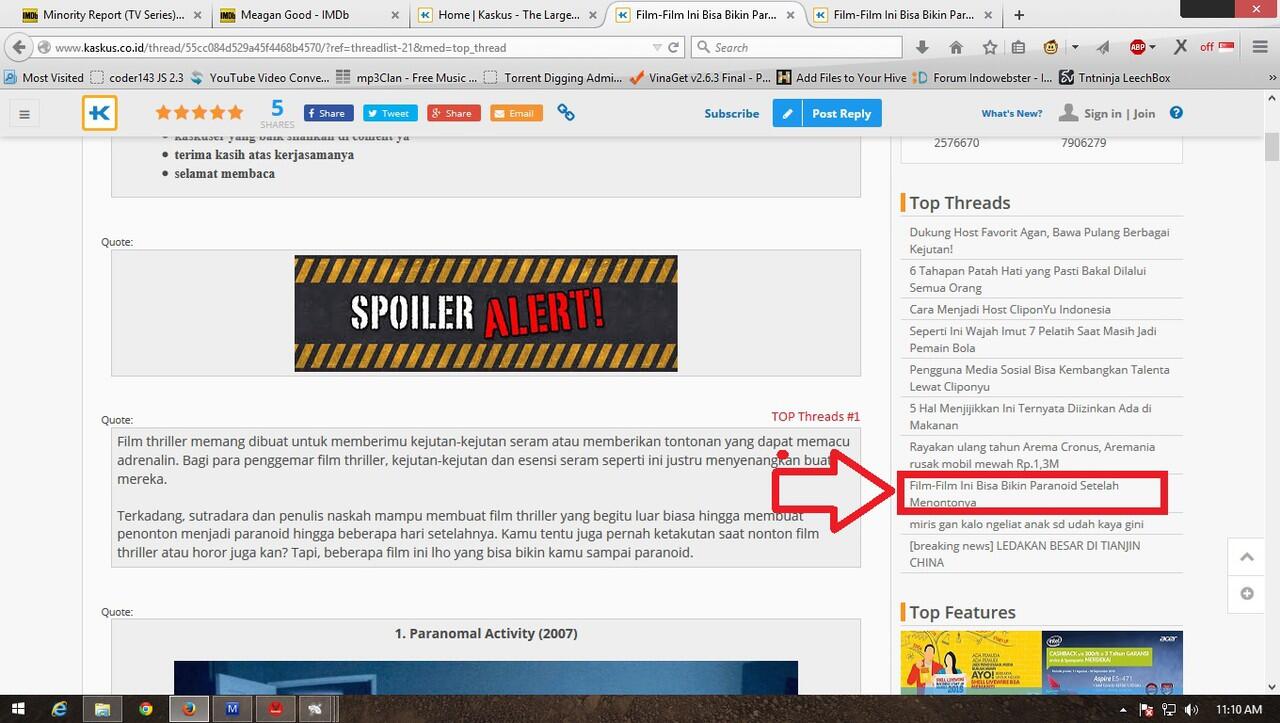Click the Windows Start button
1280x723 pixels.
[x=19, y=709]
